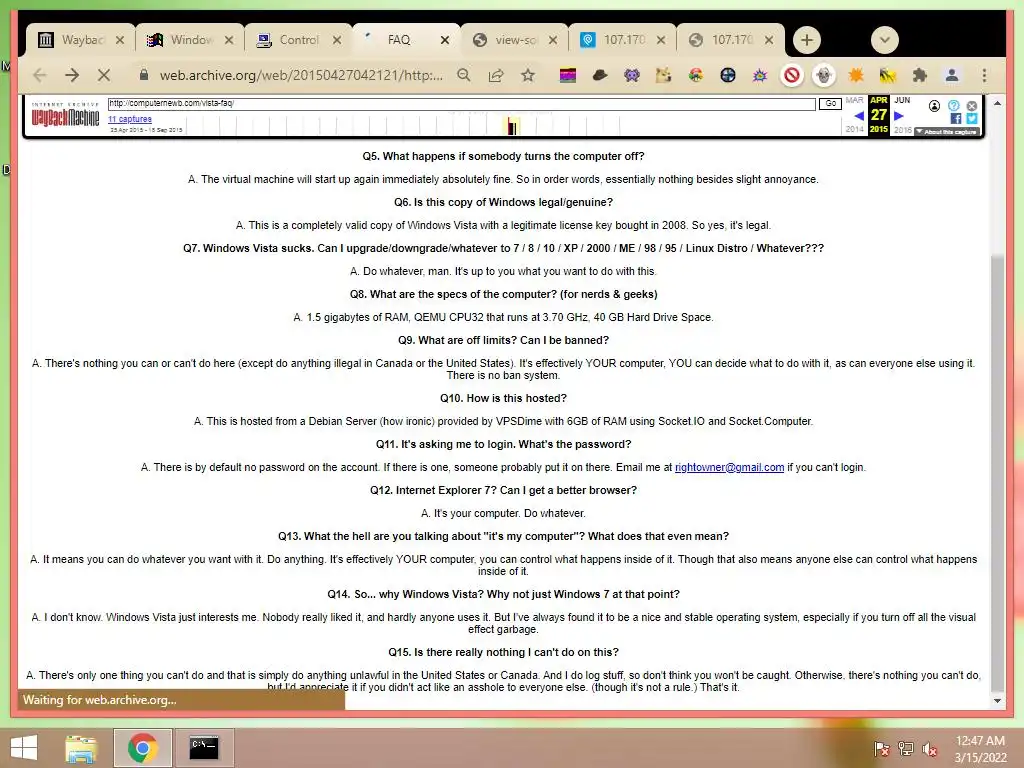Open Chrome's three-dot menu
Viewport: 1024px width, 768px height.
[984, 76]
